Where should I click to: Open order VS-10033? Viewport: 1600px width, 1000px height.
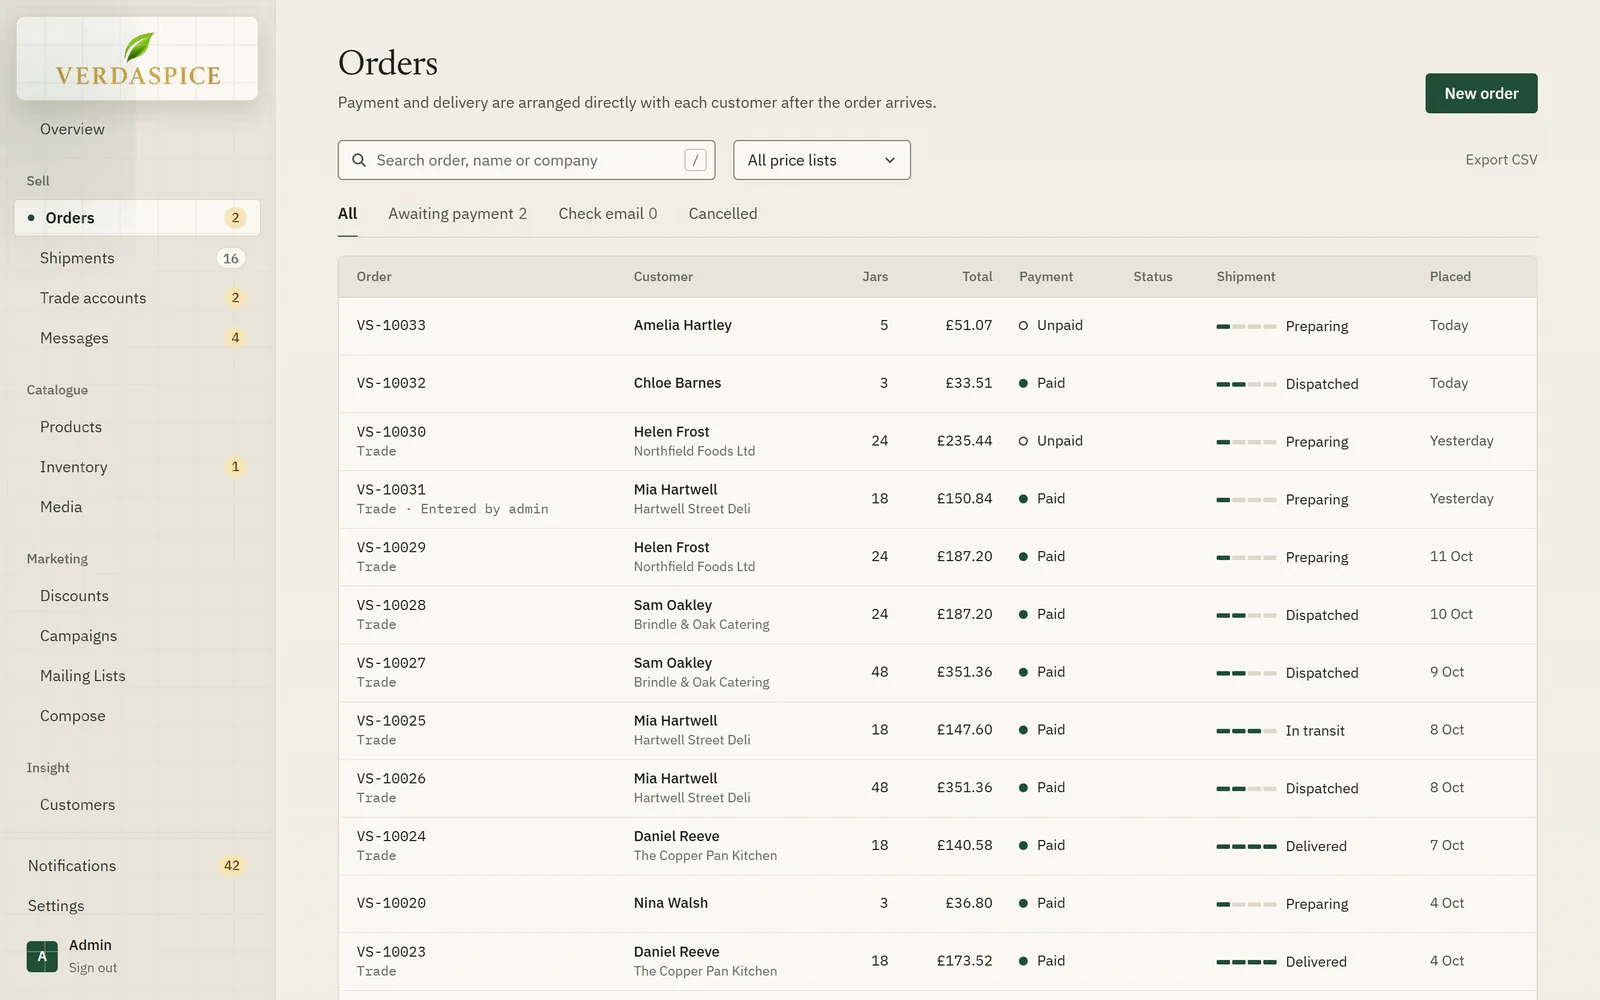click(x=391, y=325)
